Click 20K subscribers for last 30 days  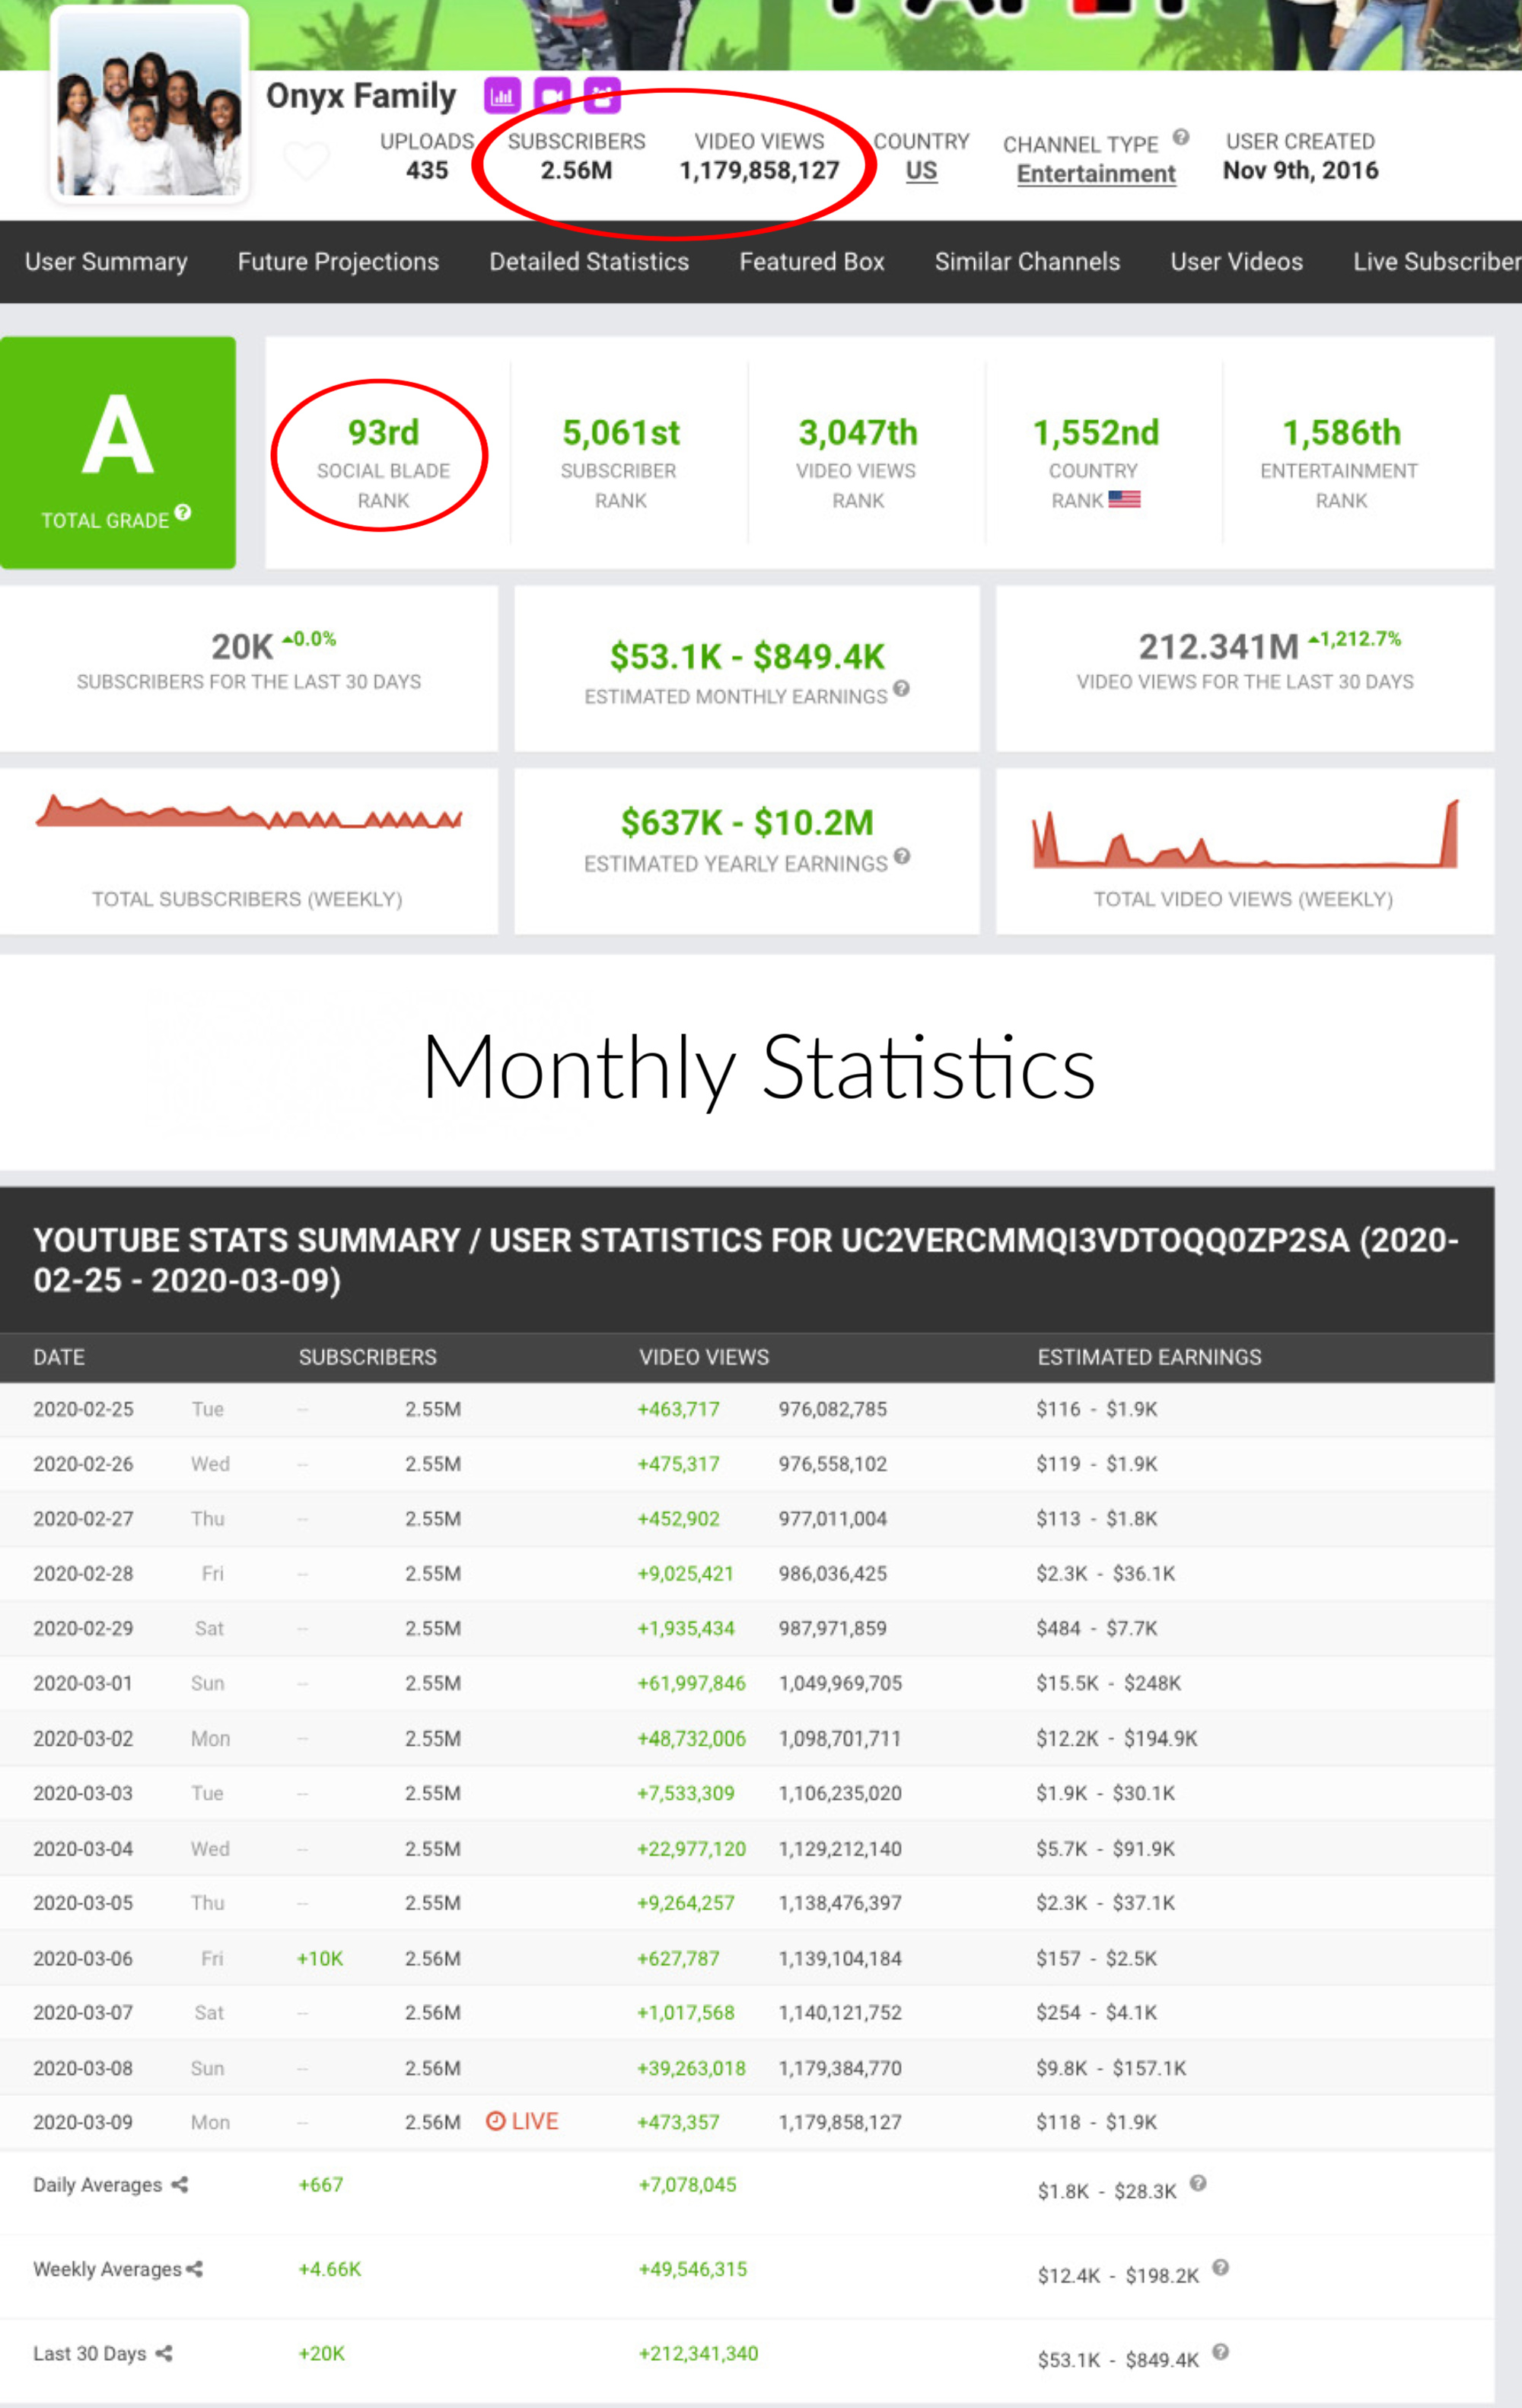point(242,647)
